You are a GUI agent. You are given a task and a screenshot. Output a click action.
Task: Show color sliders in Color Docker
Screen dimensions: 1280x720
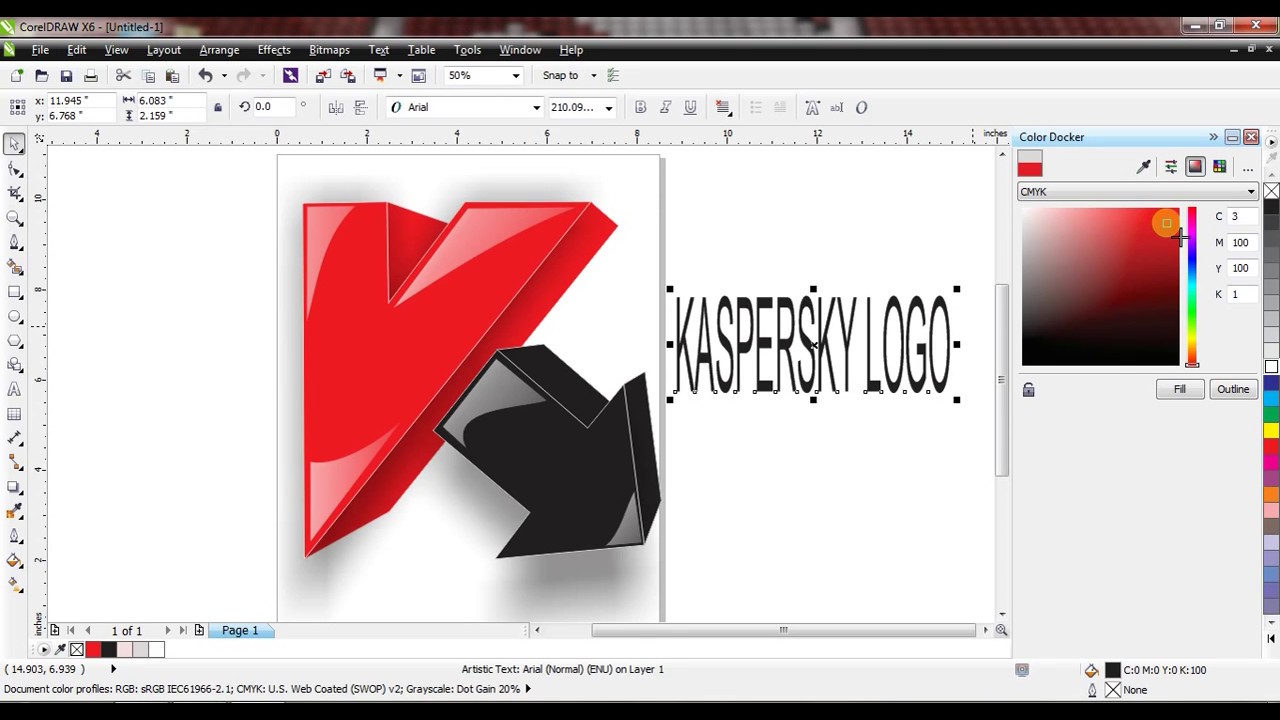[1171, 167]
